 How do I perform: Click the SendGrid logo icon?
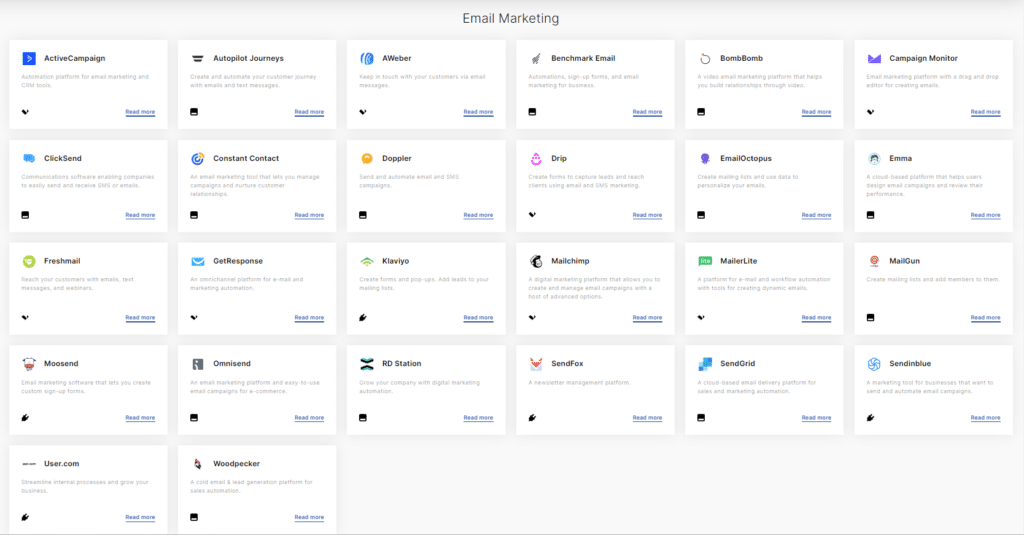tap(705, 364)
